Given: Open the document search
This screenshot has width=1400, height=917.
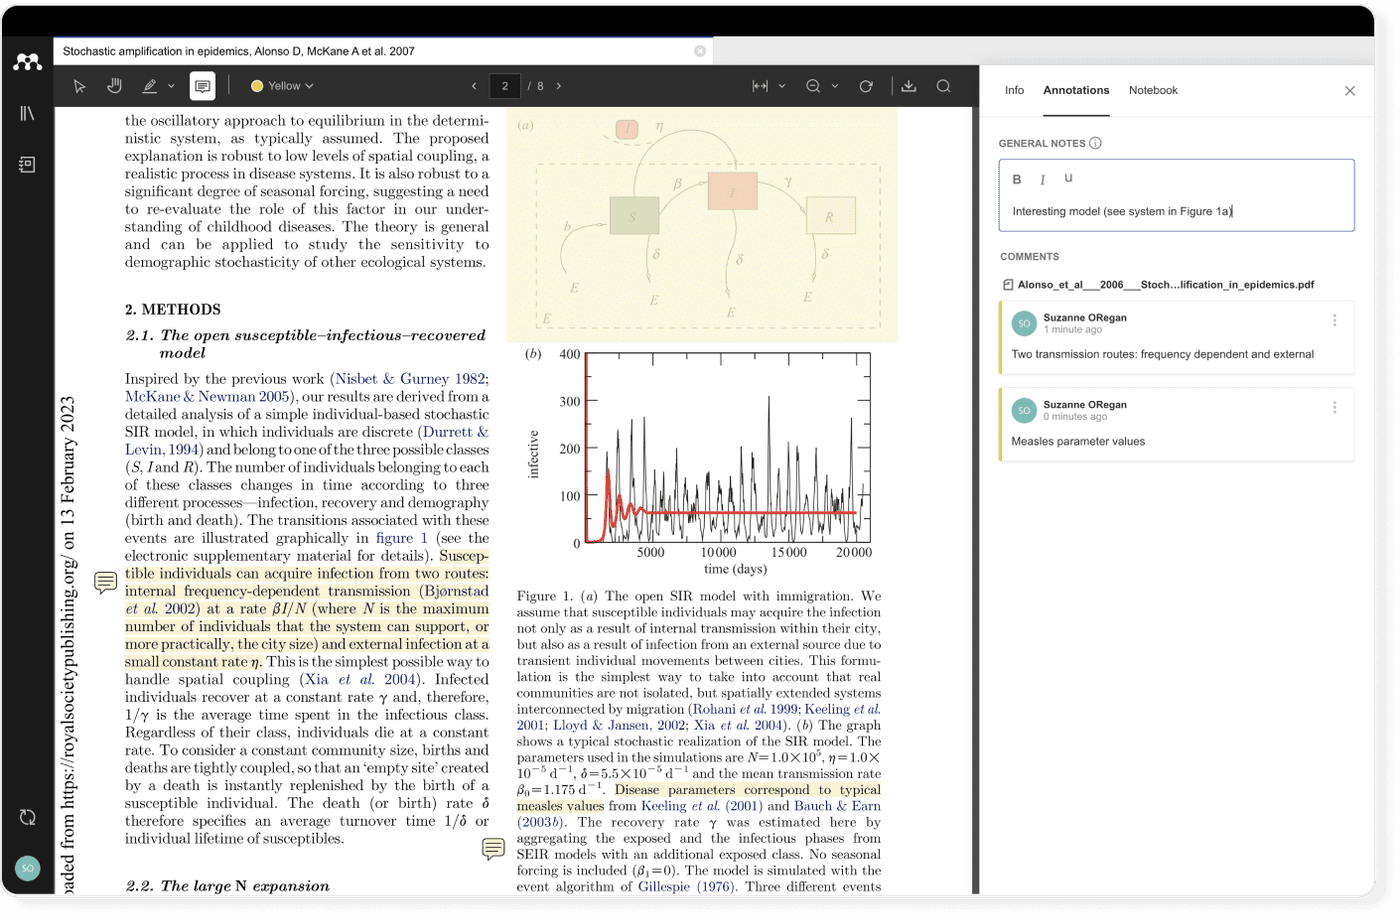Looking at the screenshot, I should [943, 86].
